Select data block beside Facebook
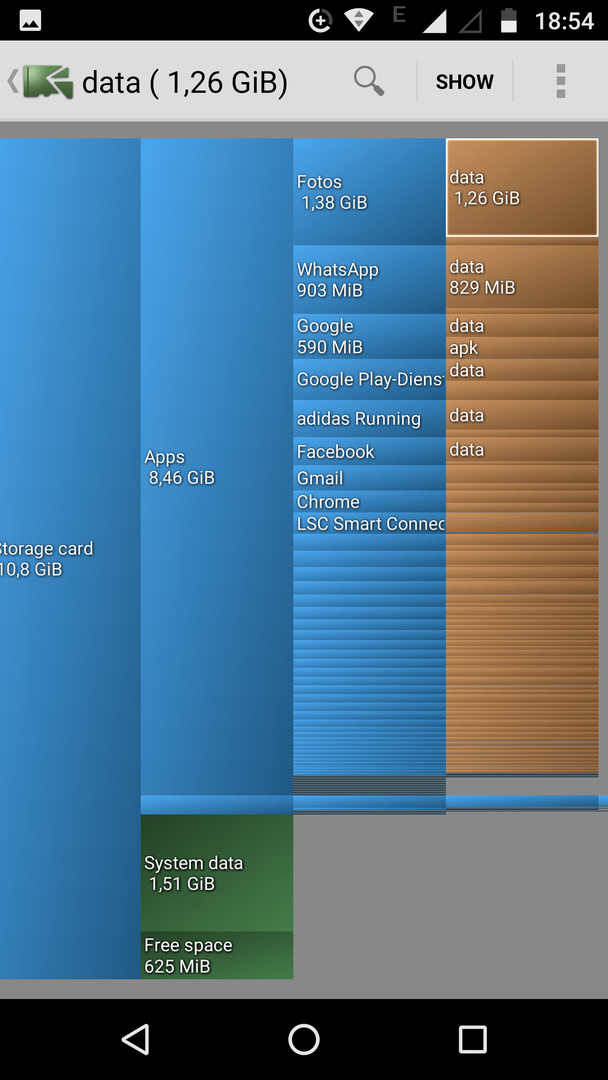 (x=522, y=449)
